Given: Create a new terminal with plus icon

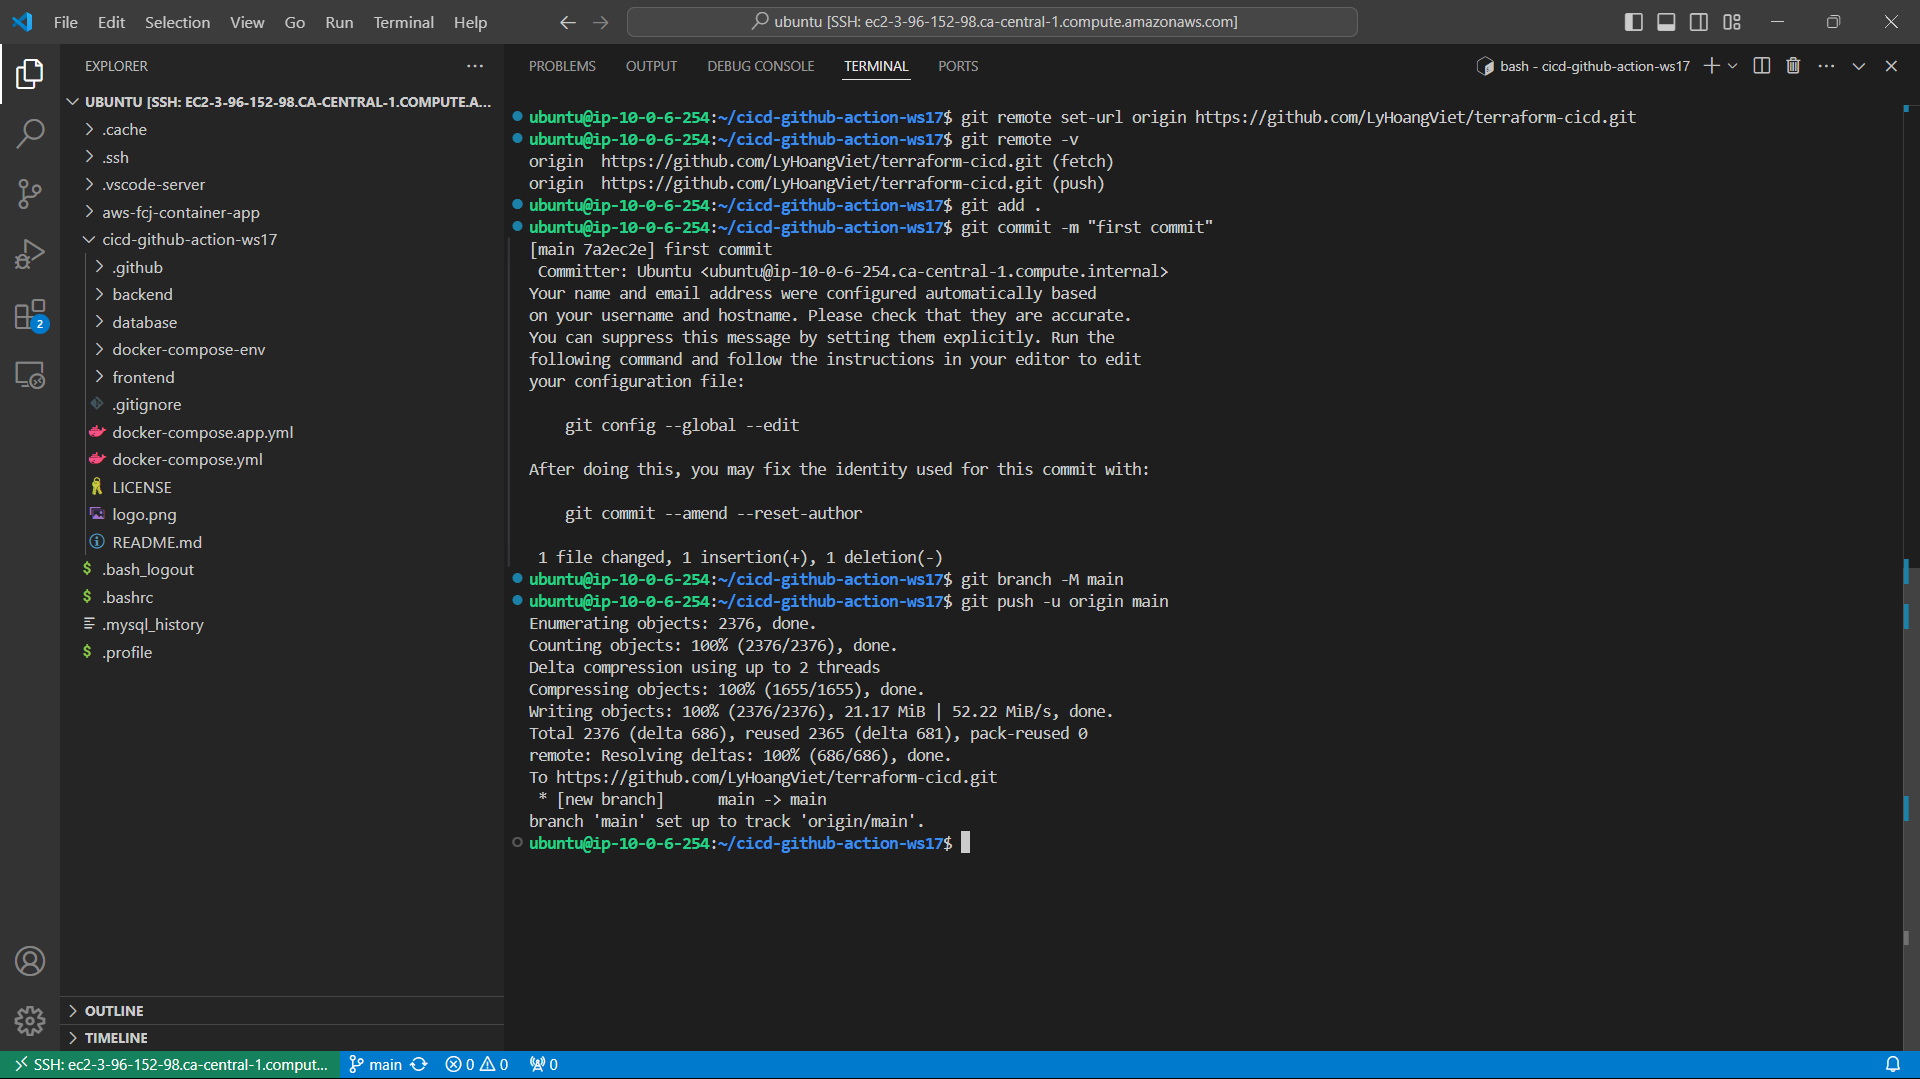Looking at the screenshot, I should pyautogui.click(x=1712, y=66).
